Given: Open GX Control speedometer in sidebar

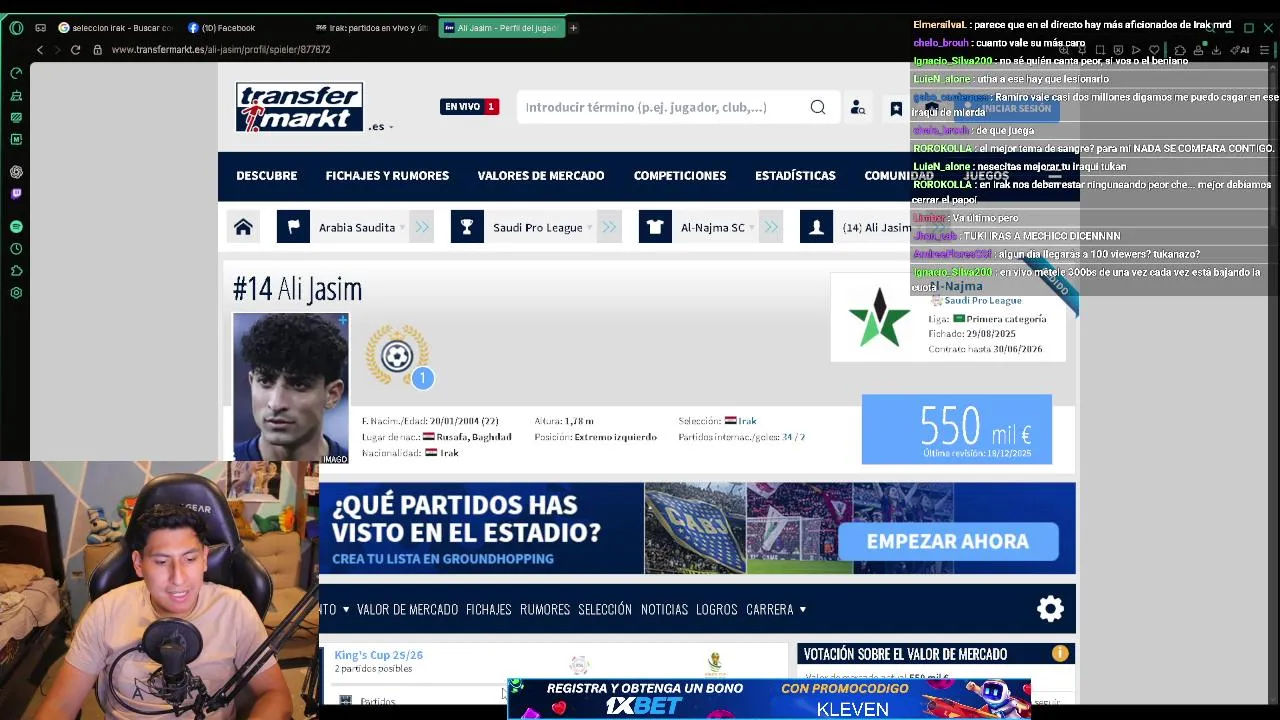Looking at the screenshot, I should [16, 74].
